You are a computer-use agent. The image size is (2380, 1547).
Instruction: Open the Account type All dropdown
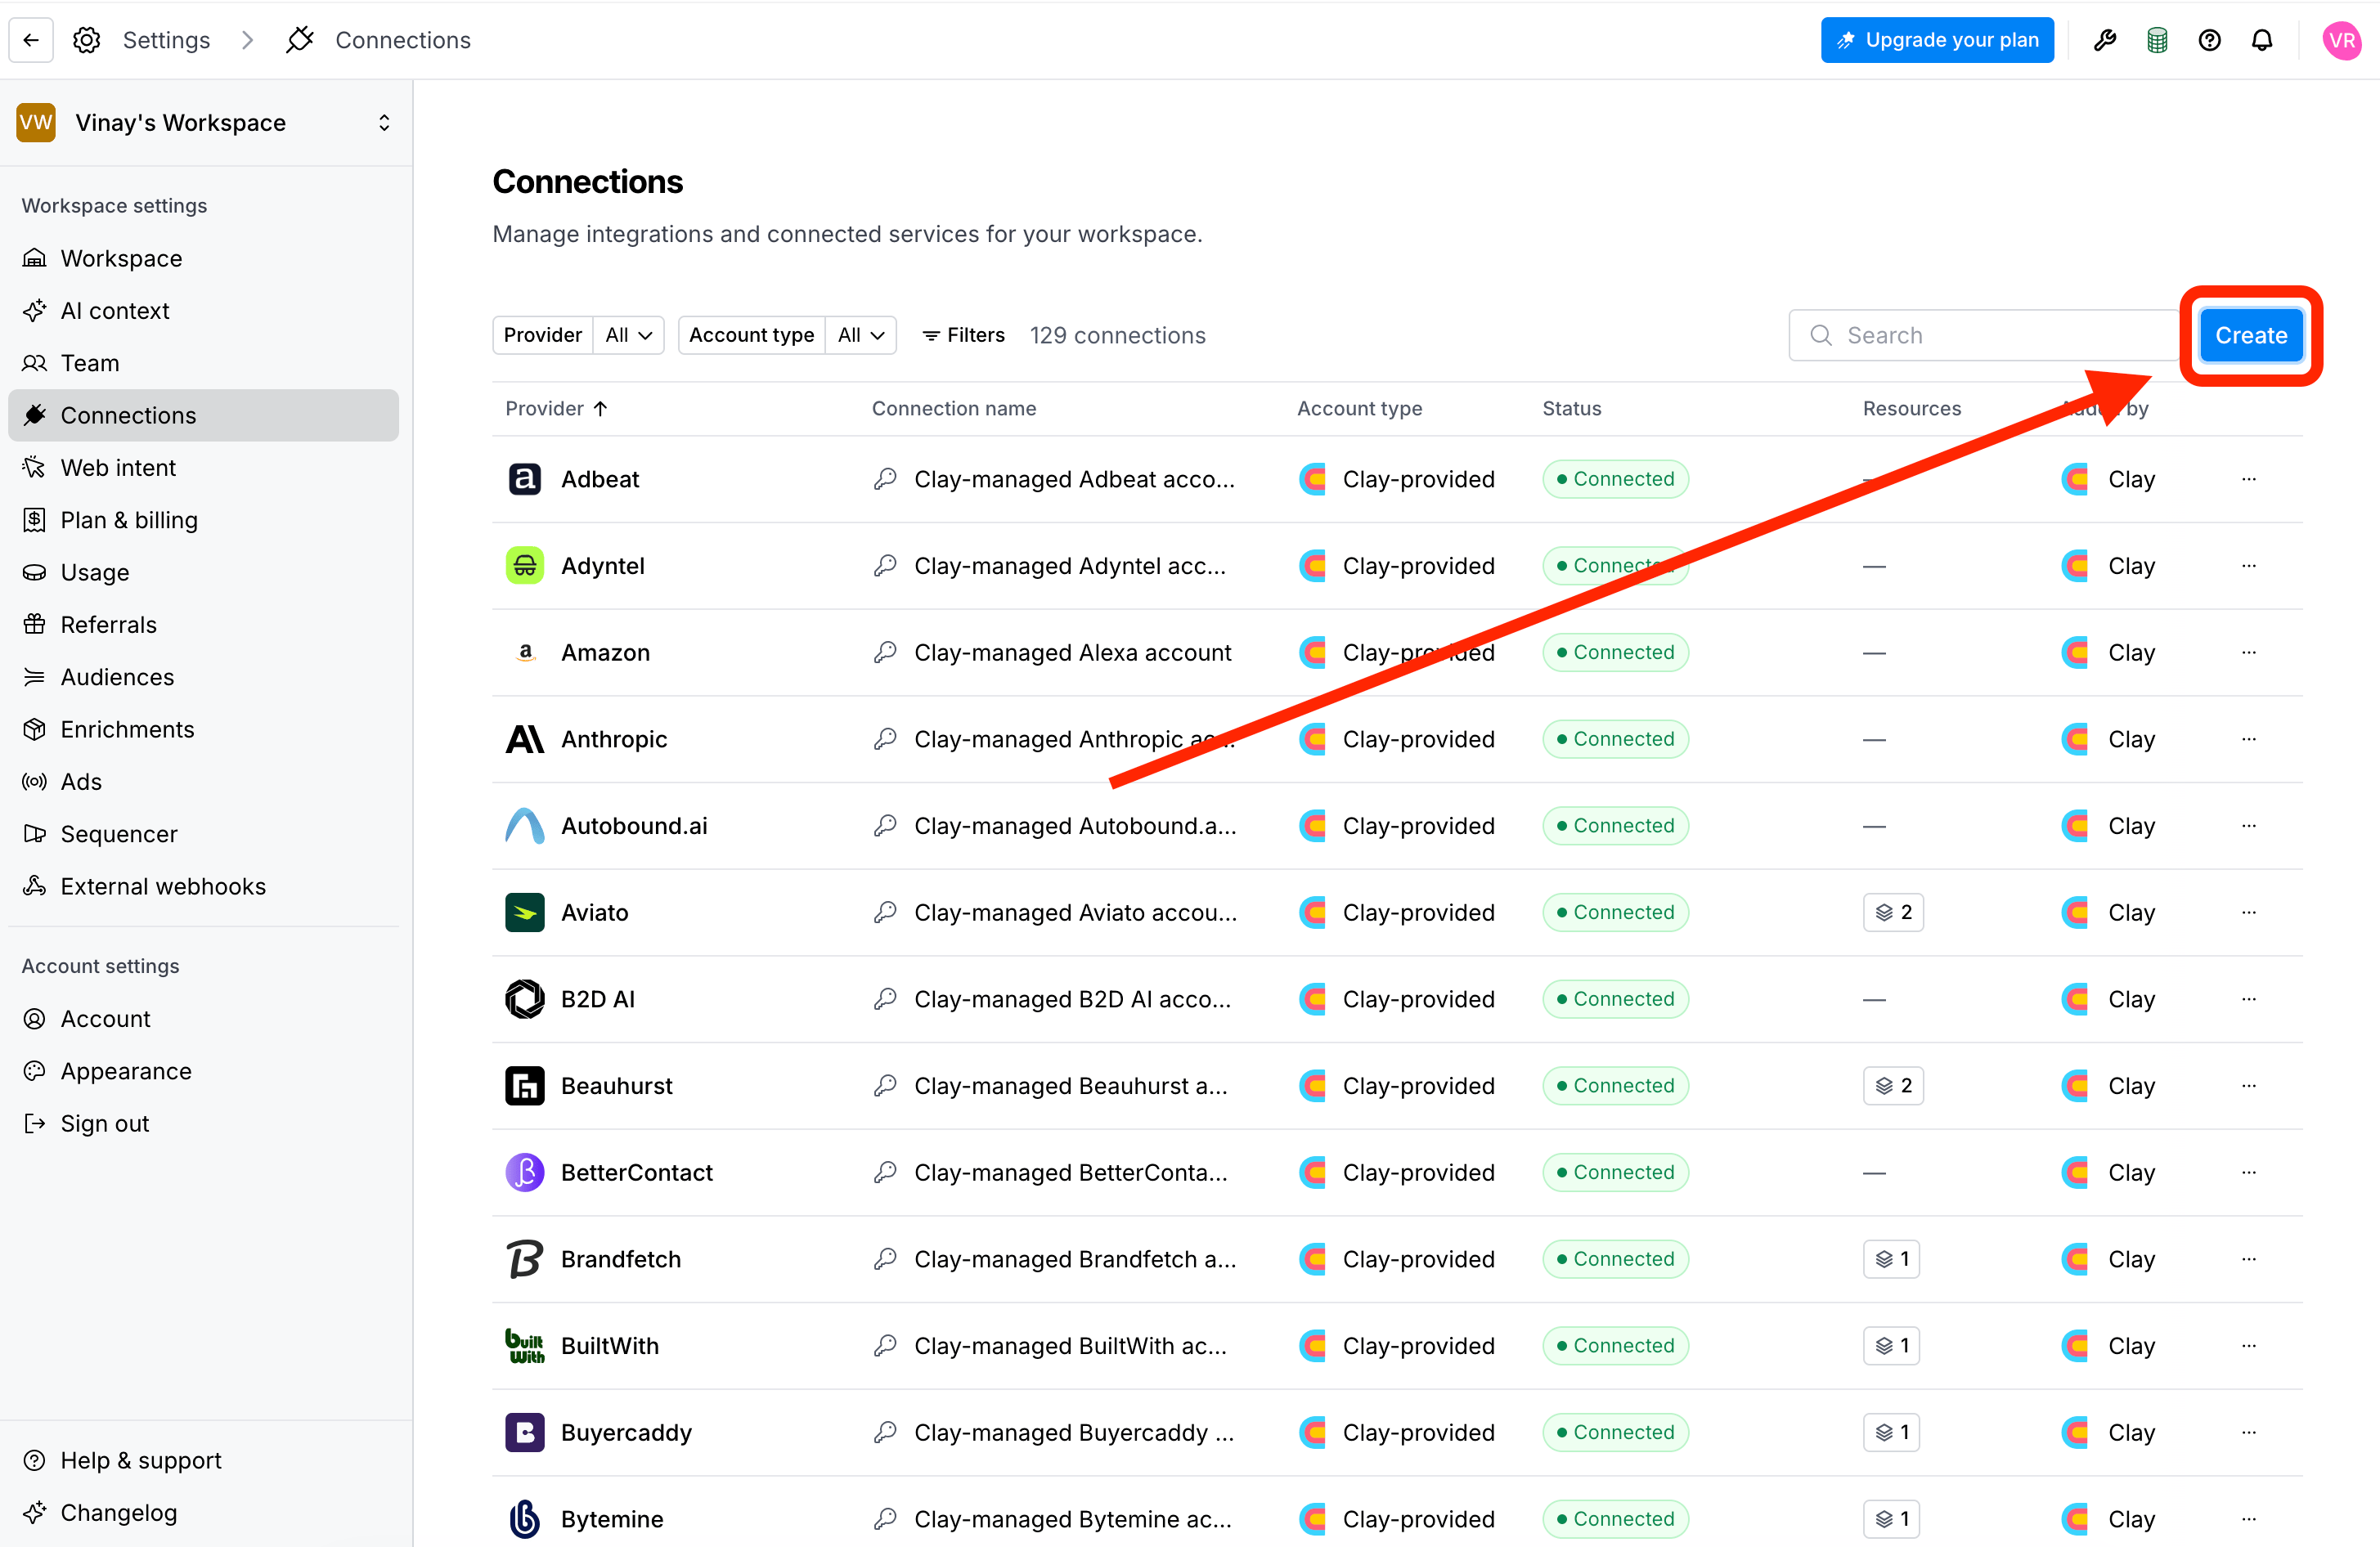click(x=860, y=335)
